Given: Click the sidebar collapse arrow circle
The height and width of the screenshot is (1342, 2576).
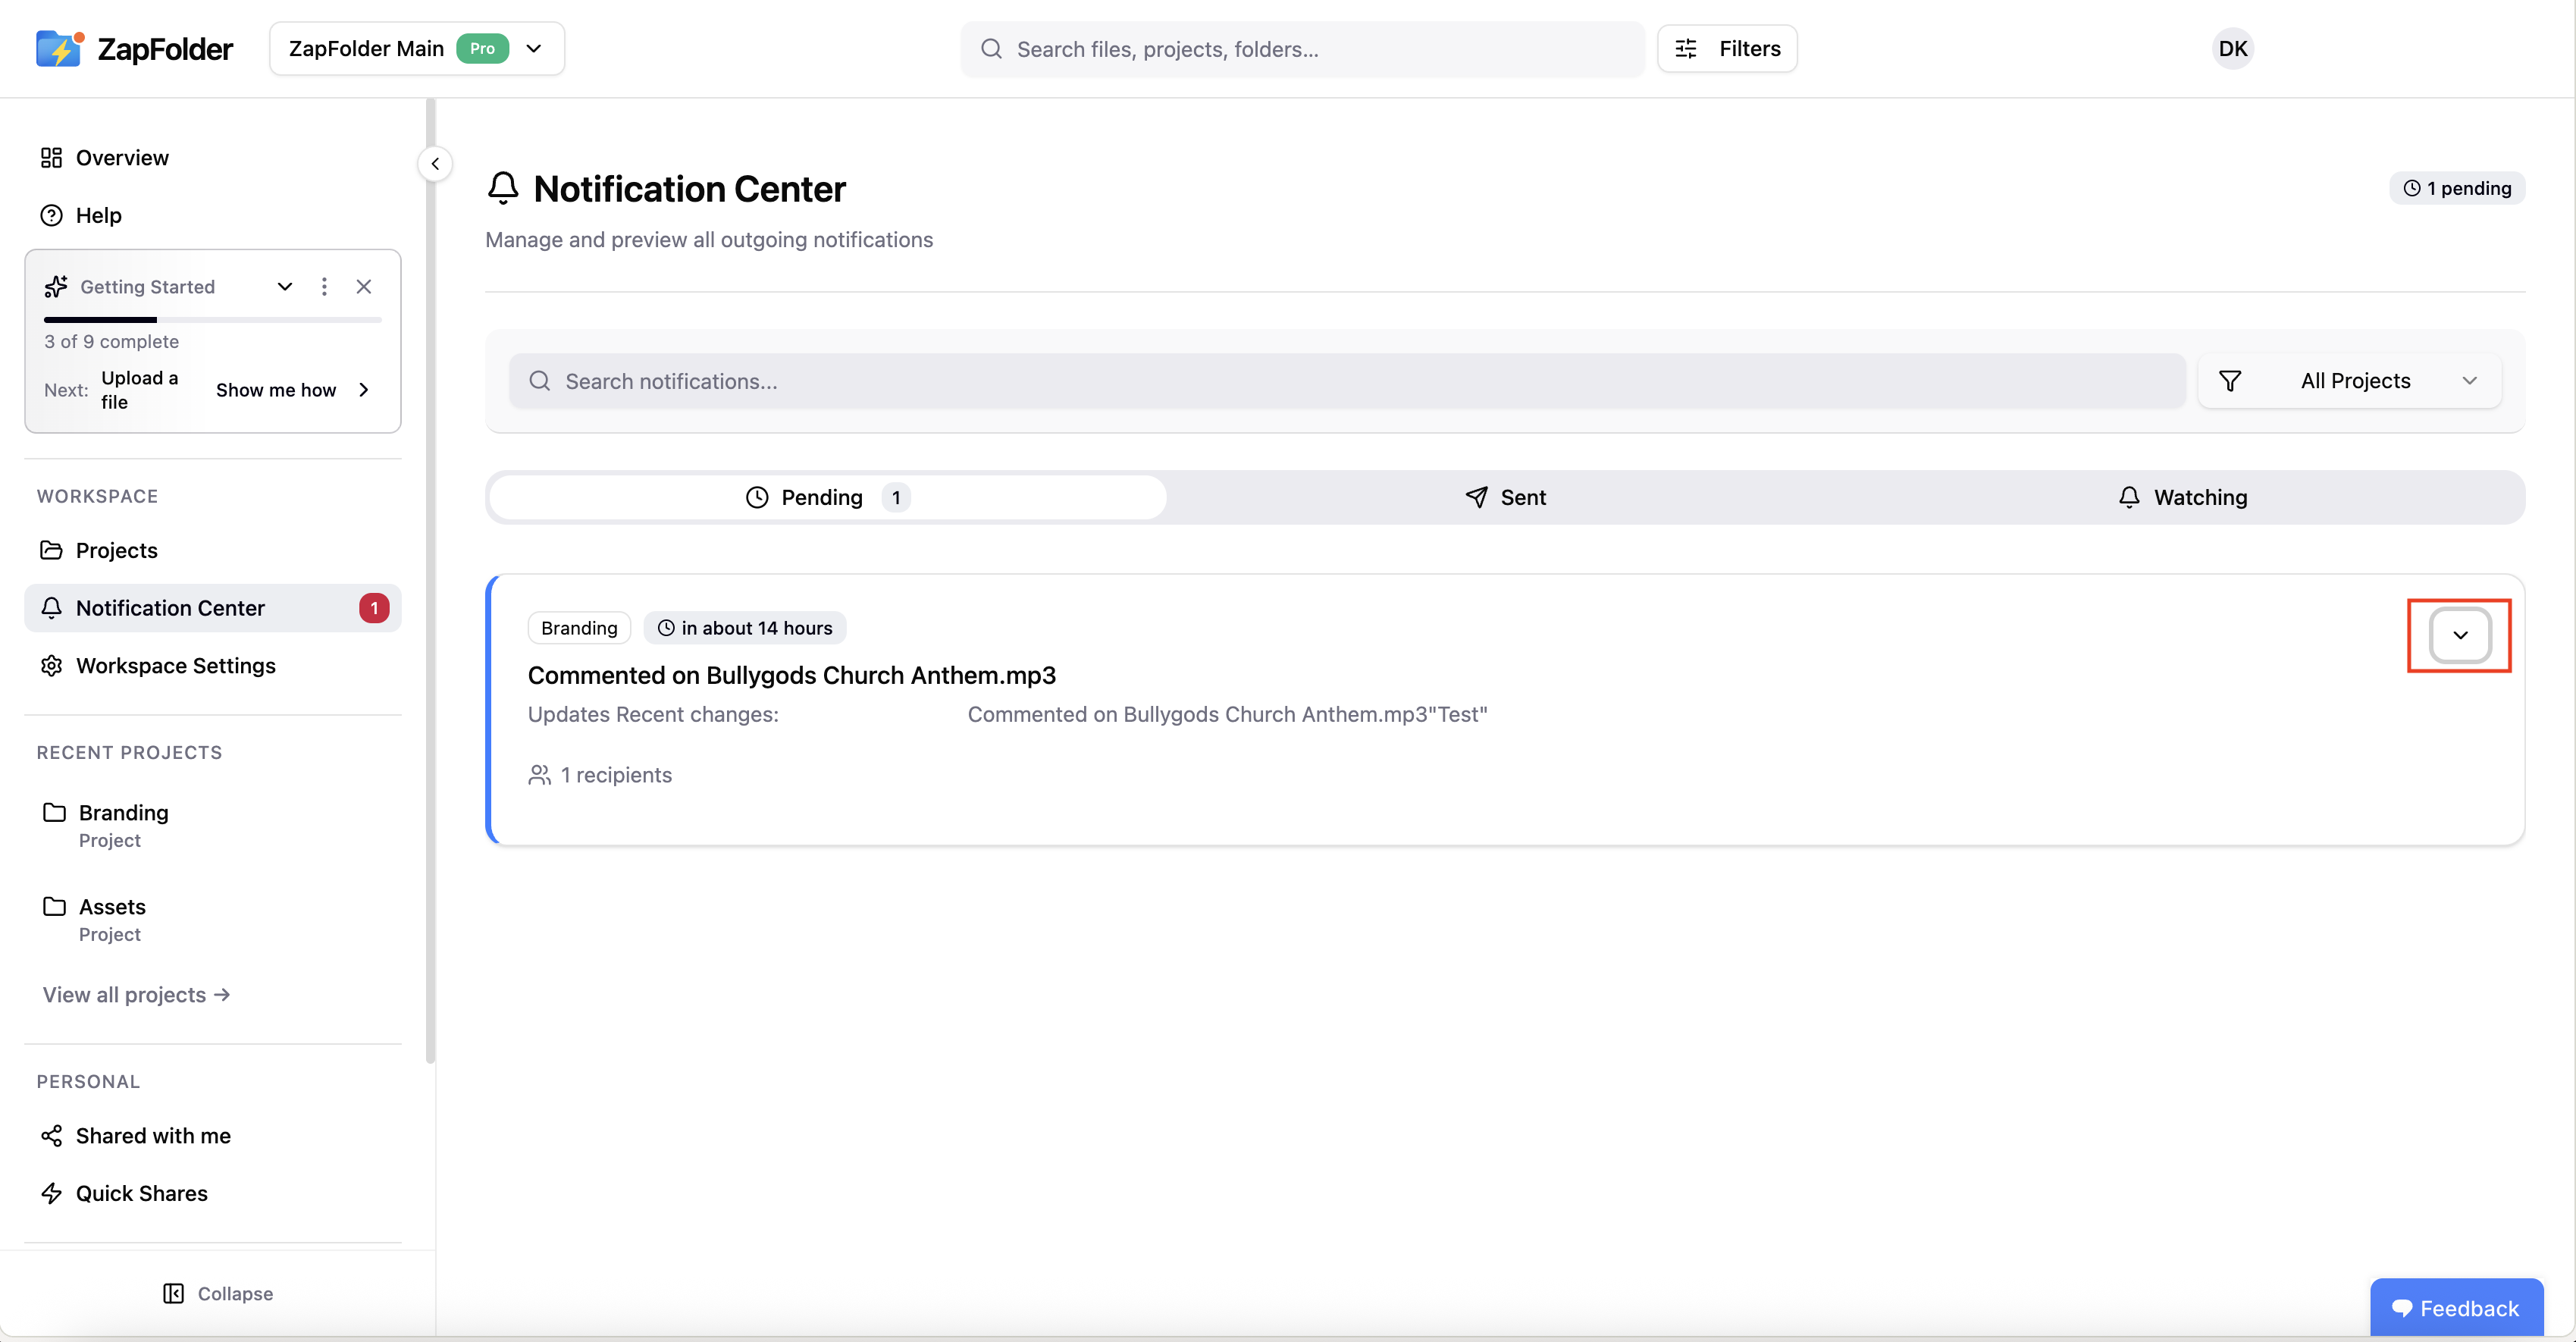Looking at the screenshot, I should pyautogui.click(x=435, y=164).
